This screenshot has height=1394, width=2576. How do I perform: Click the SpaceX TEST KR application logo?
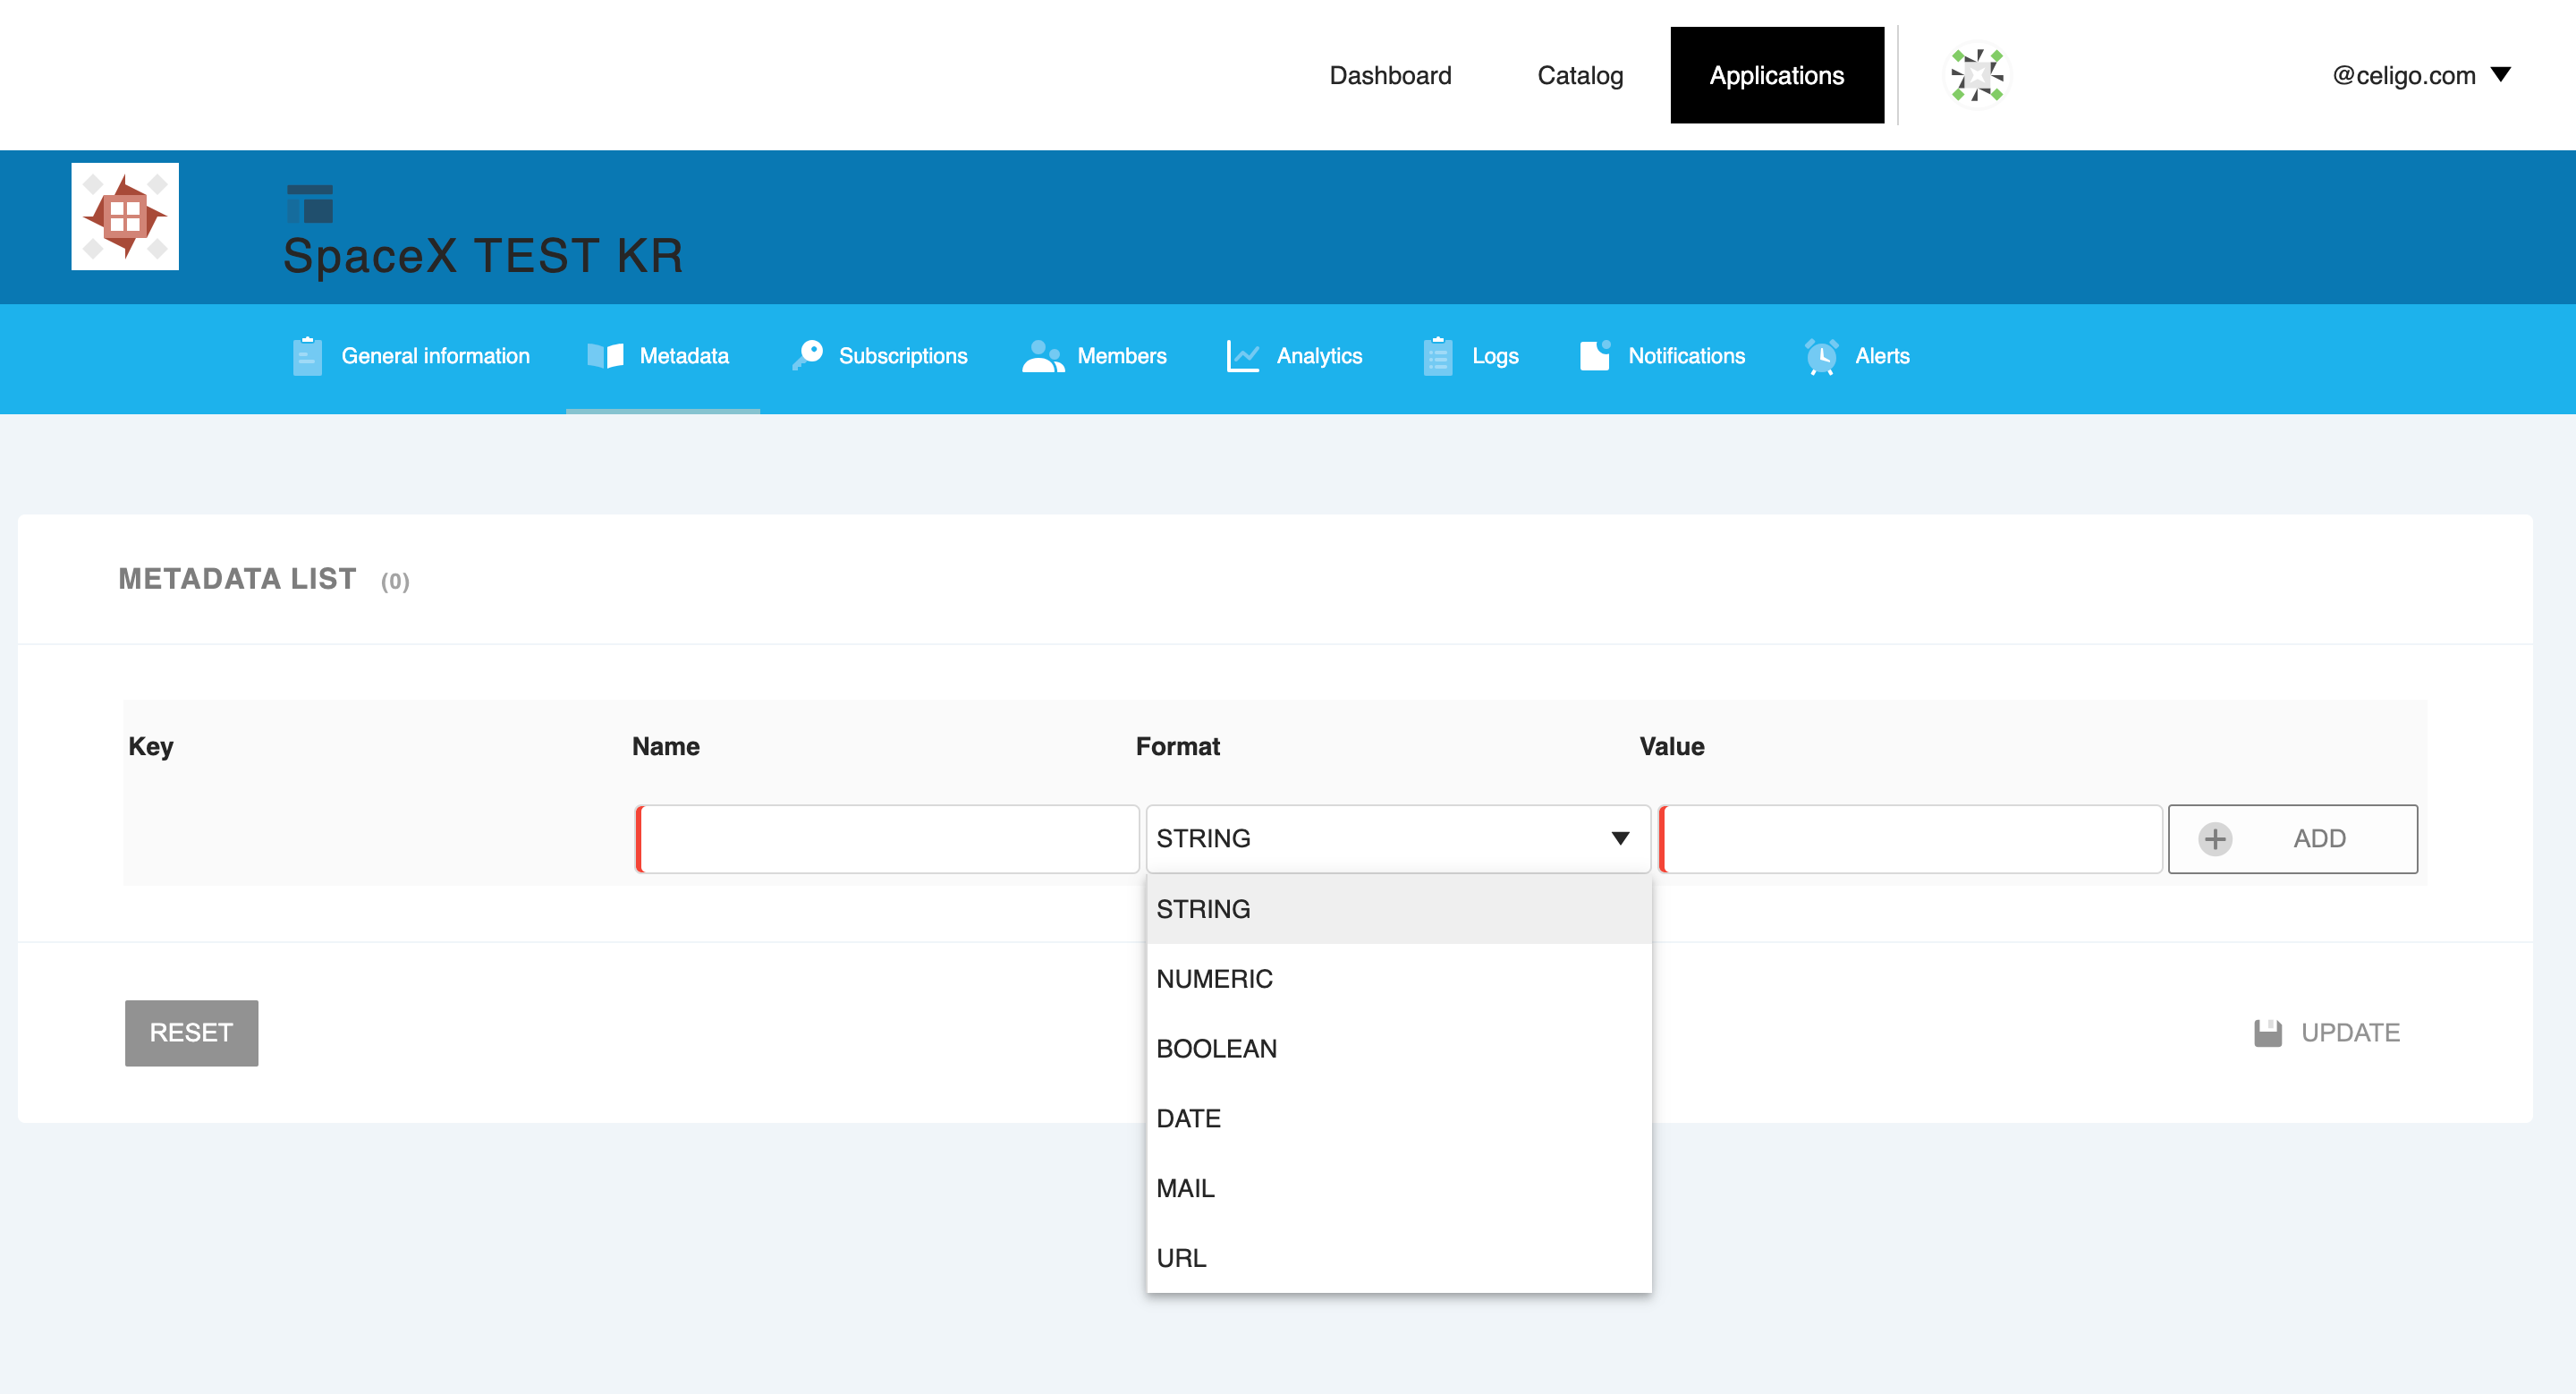click(x=124, y=216)
